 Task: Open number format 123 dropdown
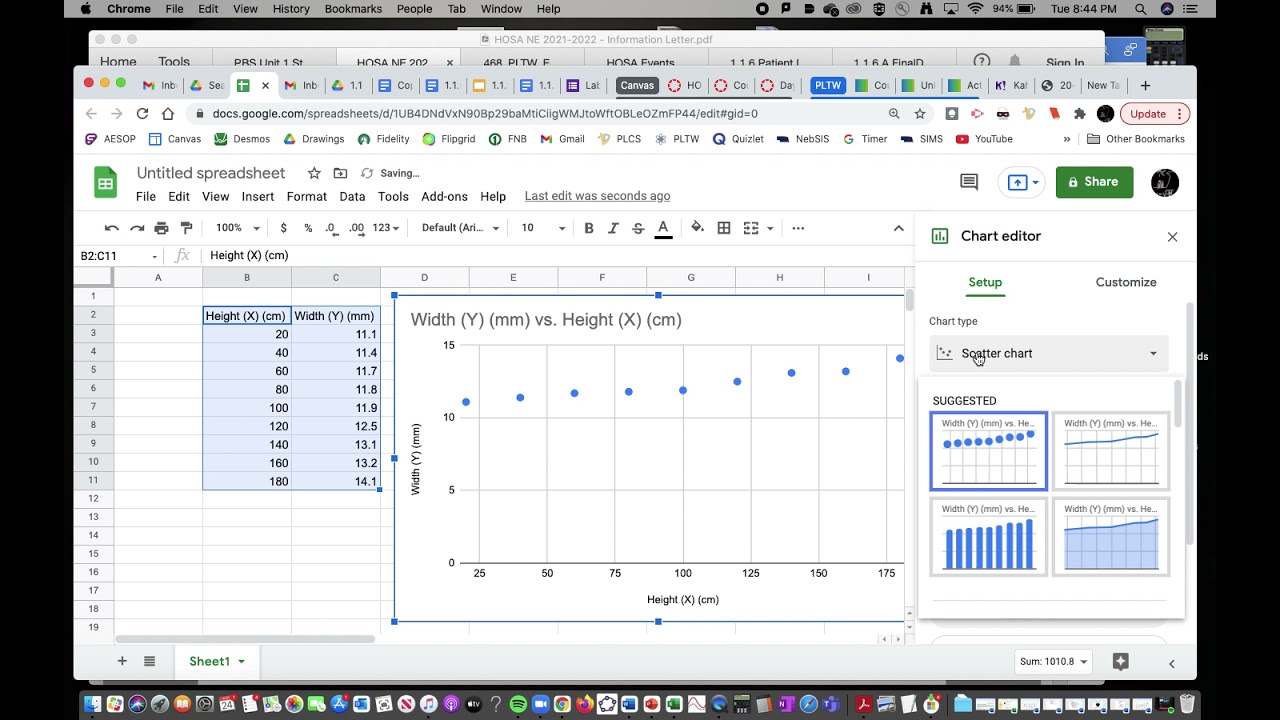386,228
